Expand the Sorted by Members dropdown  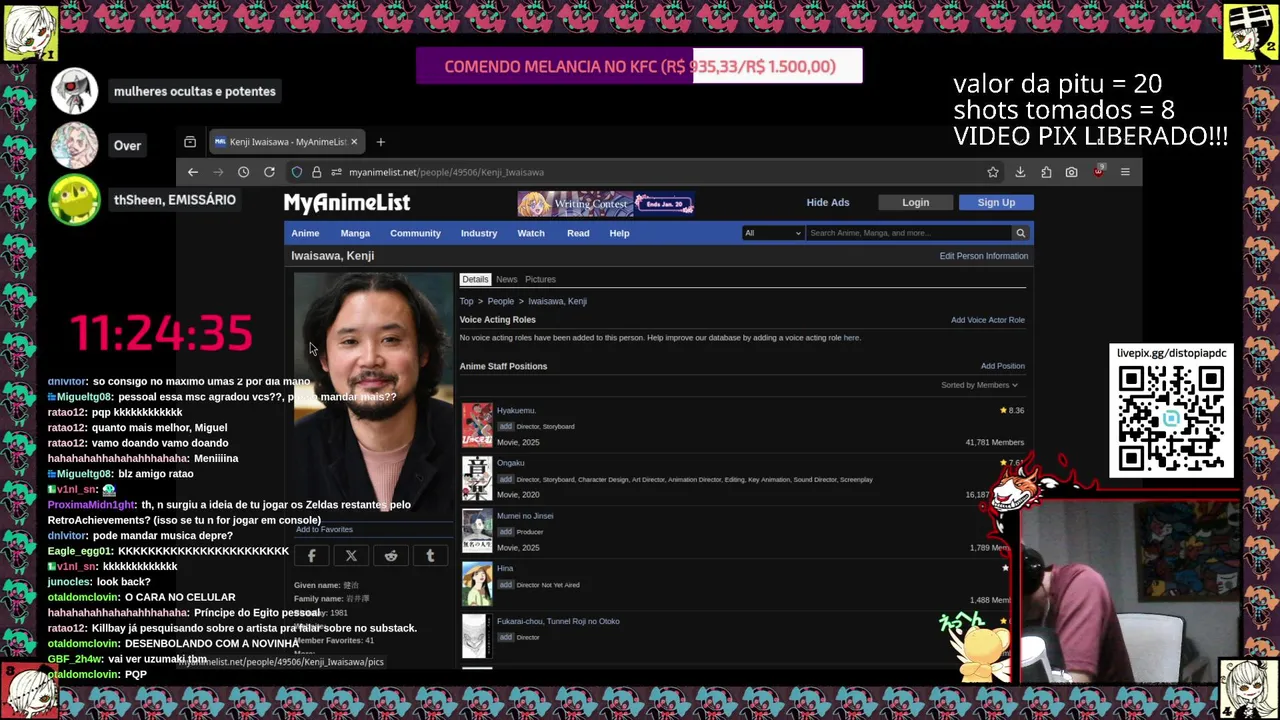(x=979, y=385)
